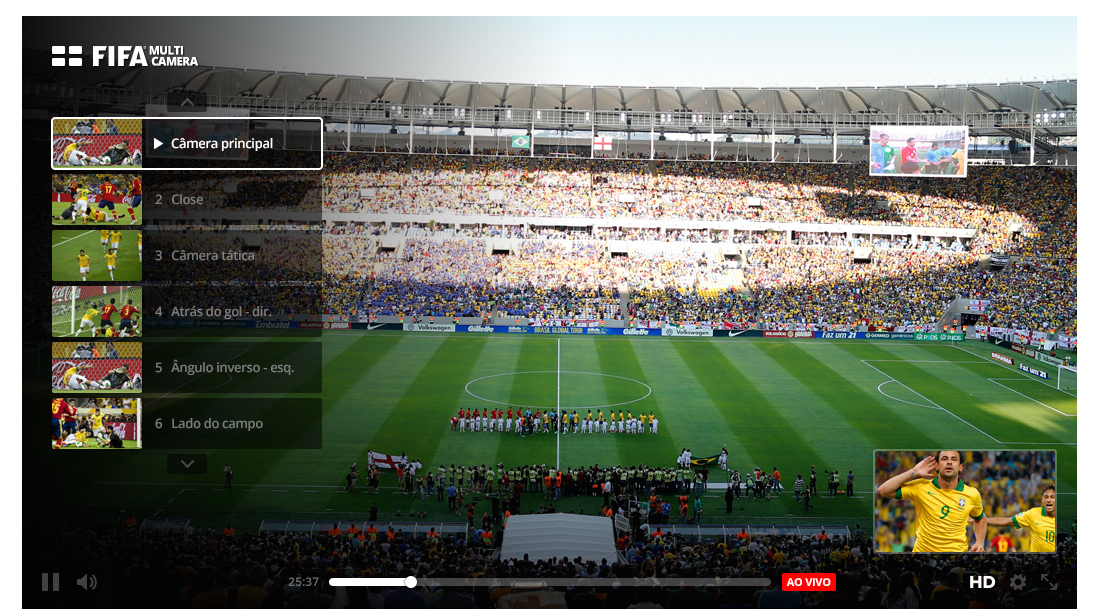
Task: Click the Lado do campo preview thumbnail
Action: (x=97, y=424)
